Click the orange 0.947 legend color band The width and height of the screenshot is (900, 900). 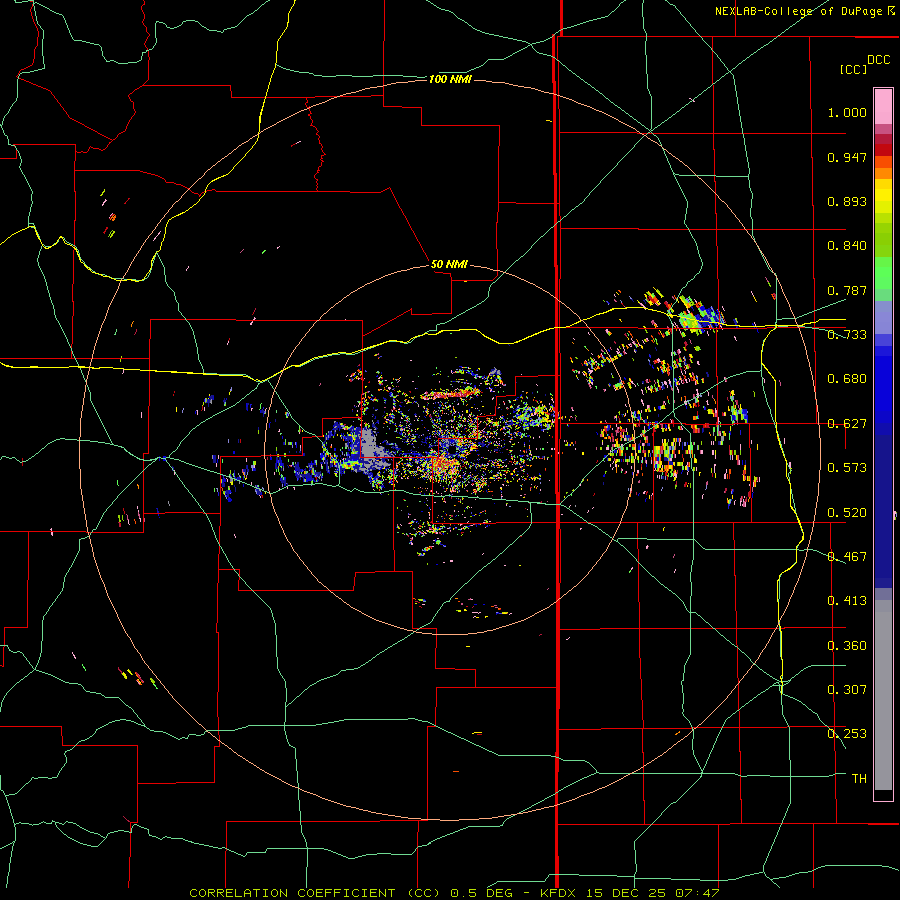pos(883,161)
